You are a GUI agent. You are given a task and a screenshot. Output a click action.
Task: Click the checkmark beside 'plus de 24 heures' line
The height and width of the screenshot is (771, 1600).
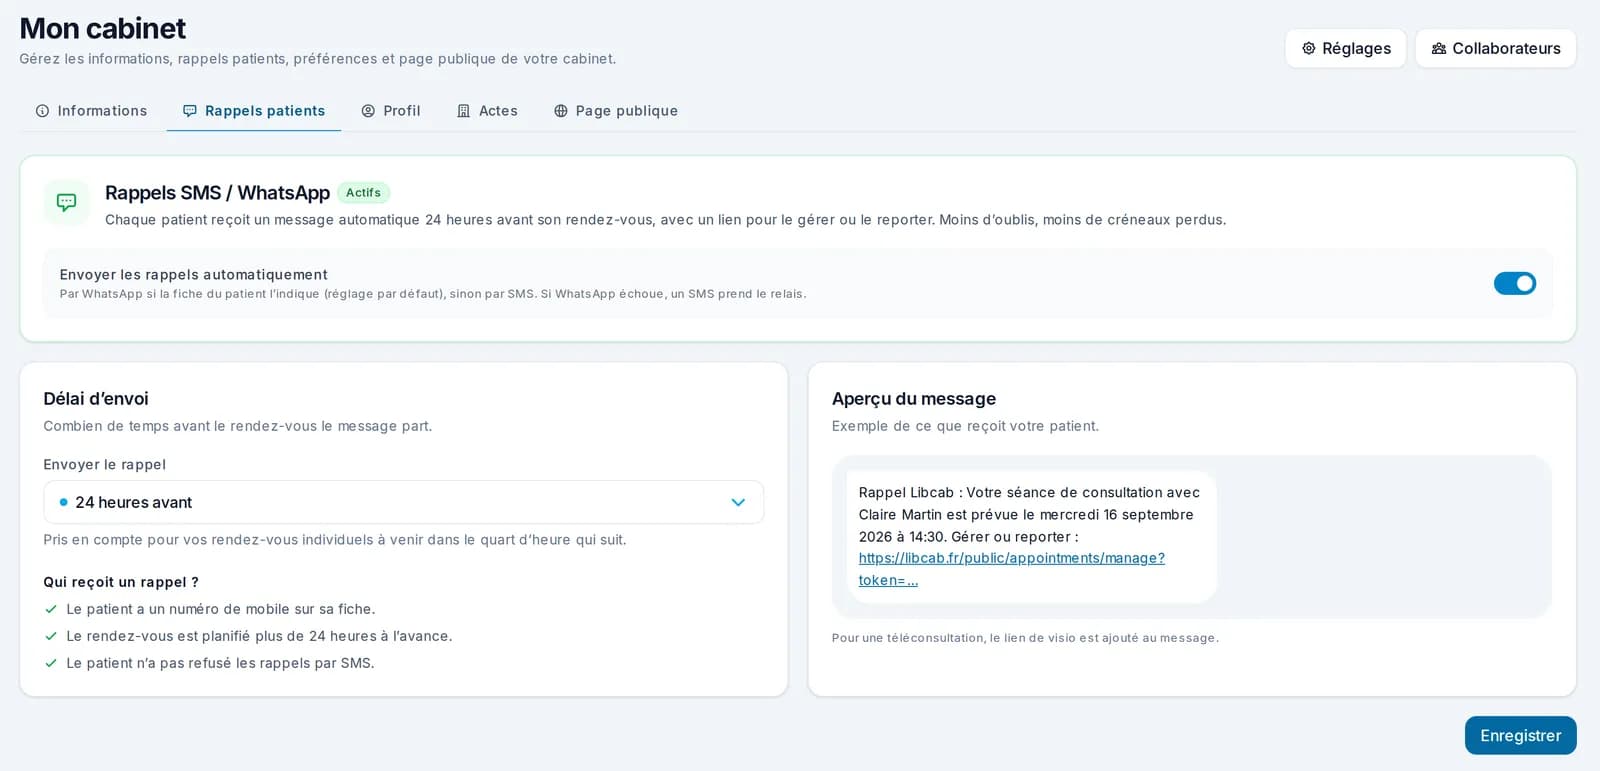51,636
